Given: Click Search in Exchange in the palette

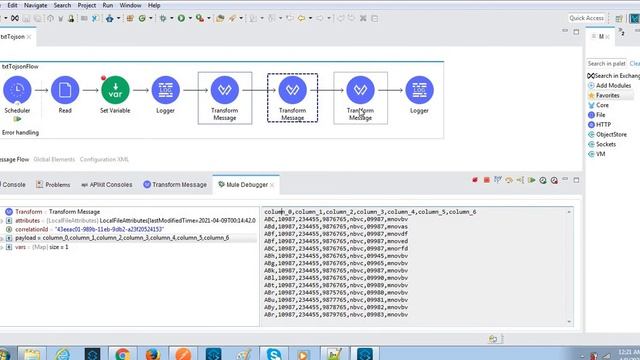Looking at the screenshot, I should [x=613, y=76].
